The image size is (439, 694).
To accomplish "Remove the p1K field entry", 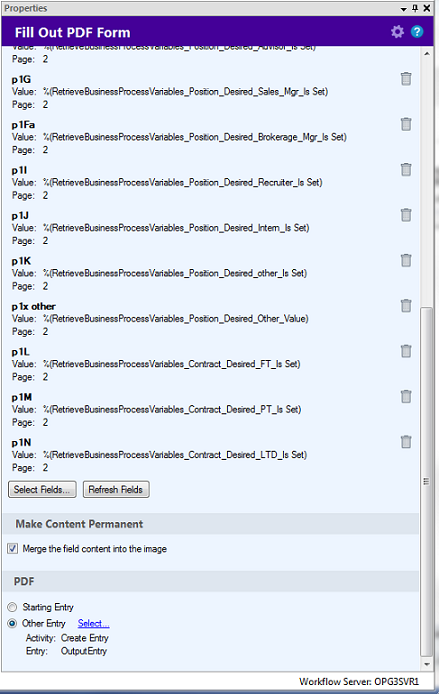I will pyautogui.click(x=406, y=260).
